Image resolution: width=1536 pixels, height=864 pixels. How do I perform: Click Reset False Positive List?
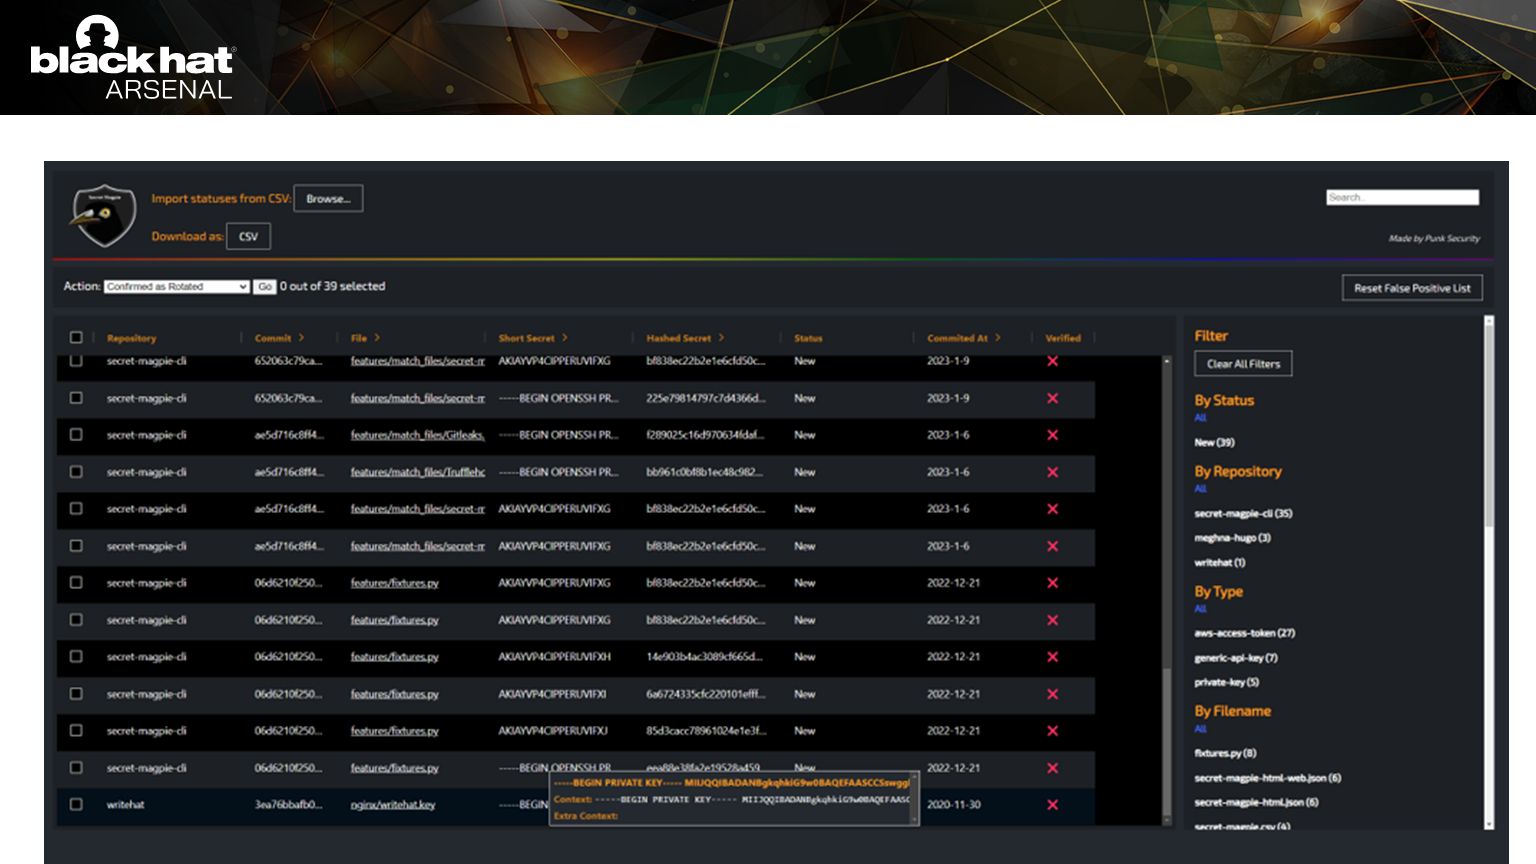(1412, 287)
